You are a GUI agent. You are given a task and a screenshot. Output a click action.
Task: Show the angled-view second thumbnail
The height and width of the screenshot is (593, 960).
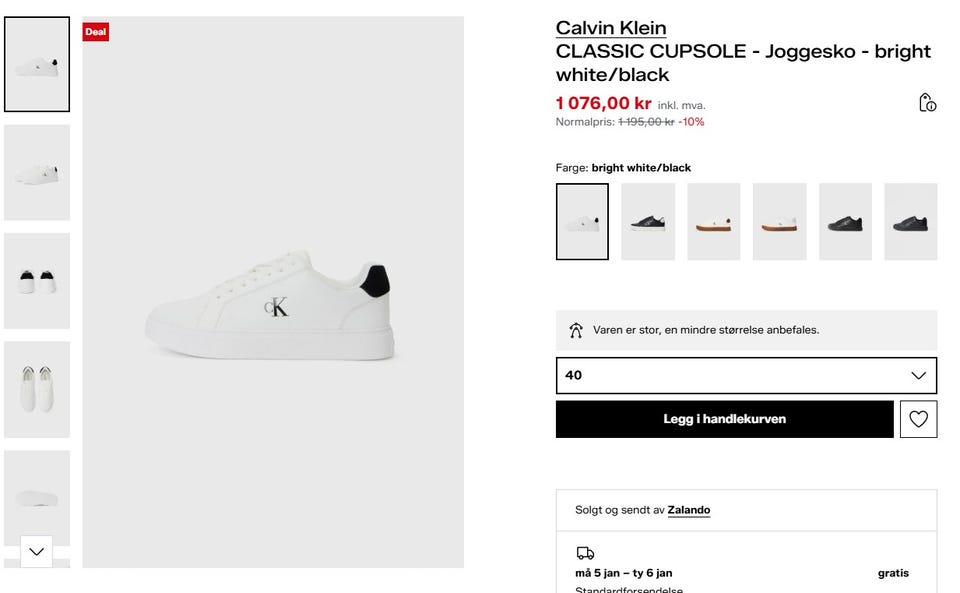pos(37,173)
